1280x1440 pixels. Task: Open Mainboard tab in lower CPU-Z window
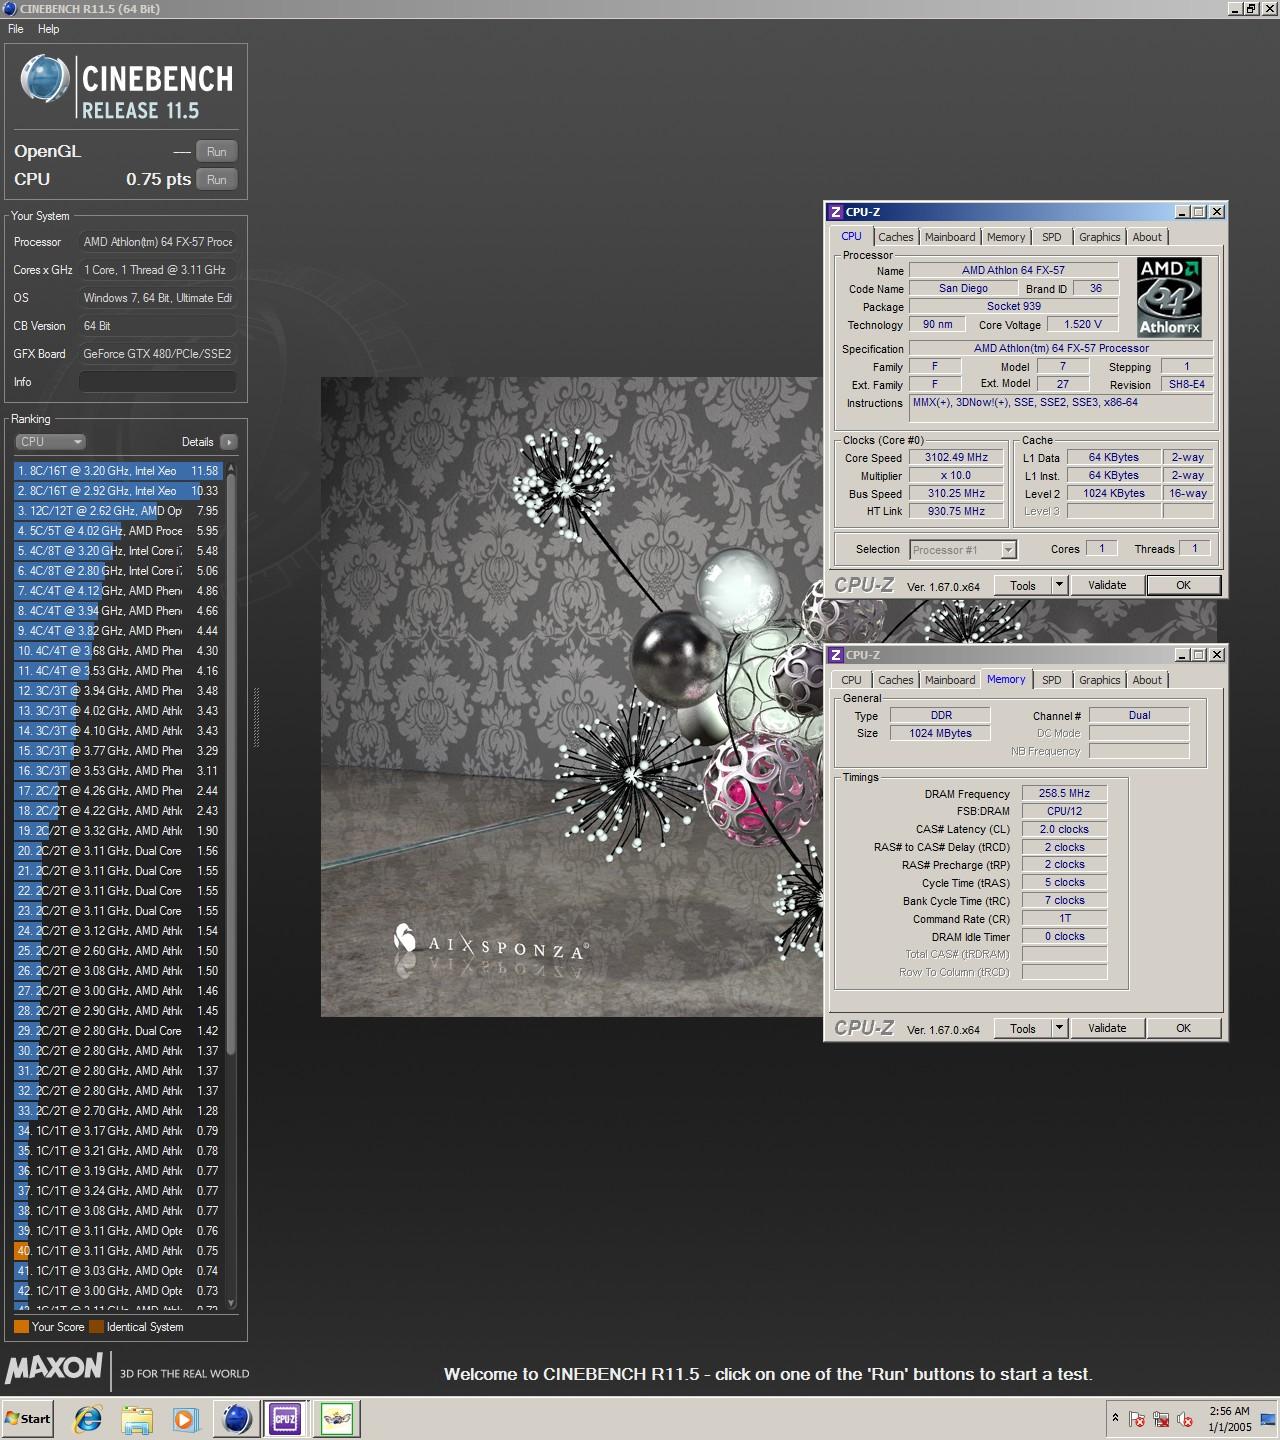tap(949, 680)
